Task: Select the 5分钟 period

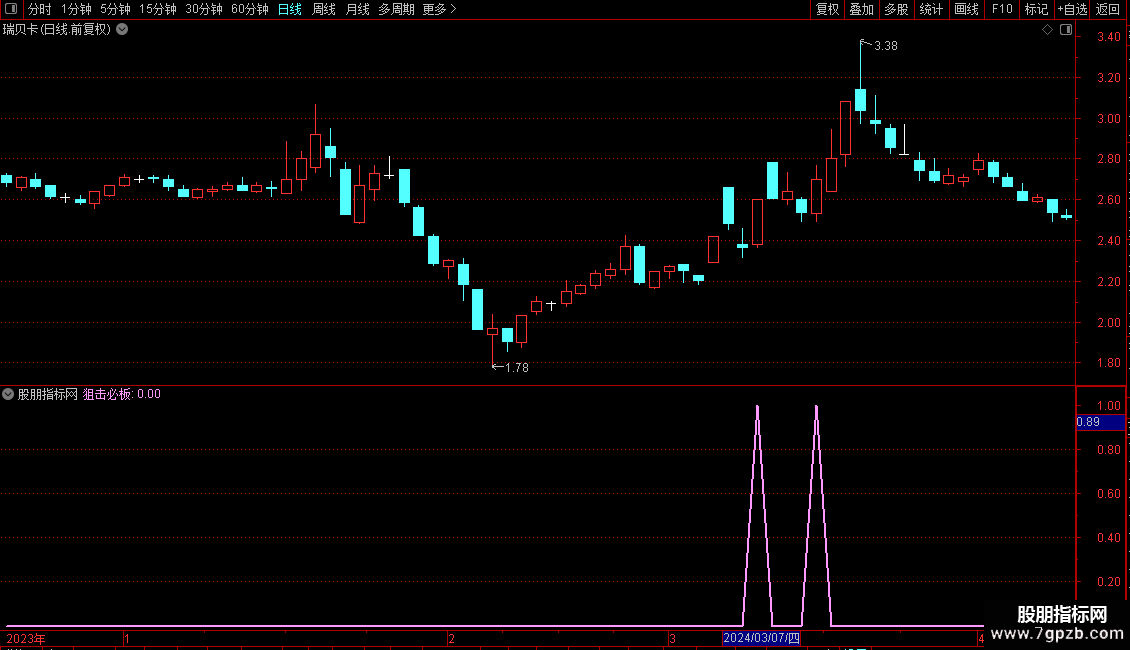Action: pyautogui.click(x=115, y=9)
